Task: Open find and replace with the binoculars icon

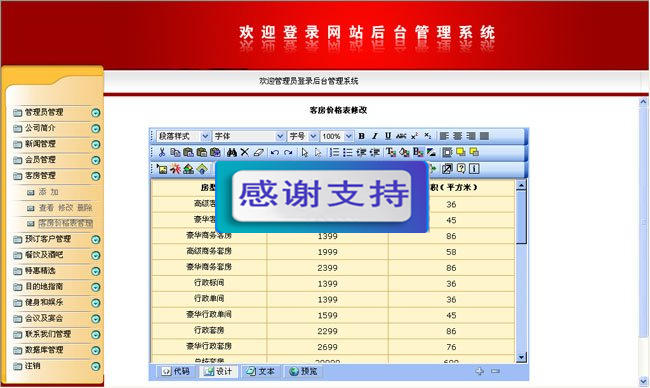Action: pos(232,152)
